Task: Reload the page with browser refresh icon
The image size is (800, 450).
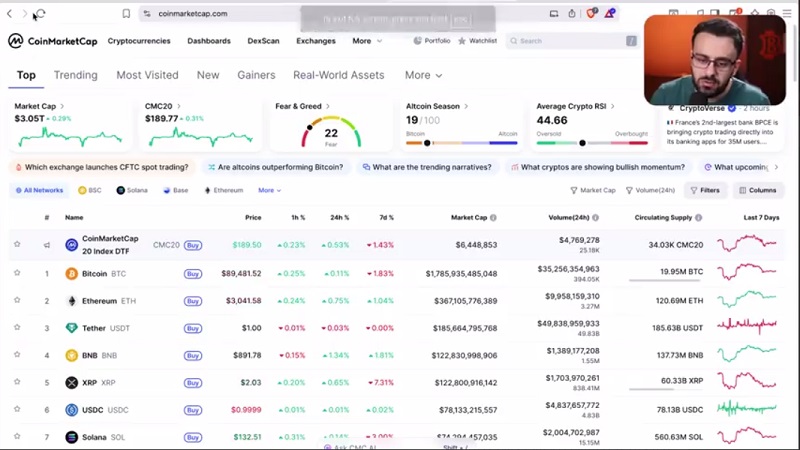Action: pyautogui.click(x=39, y=14)
